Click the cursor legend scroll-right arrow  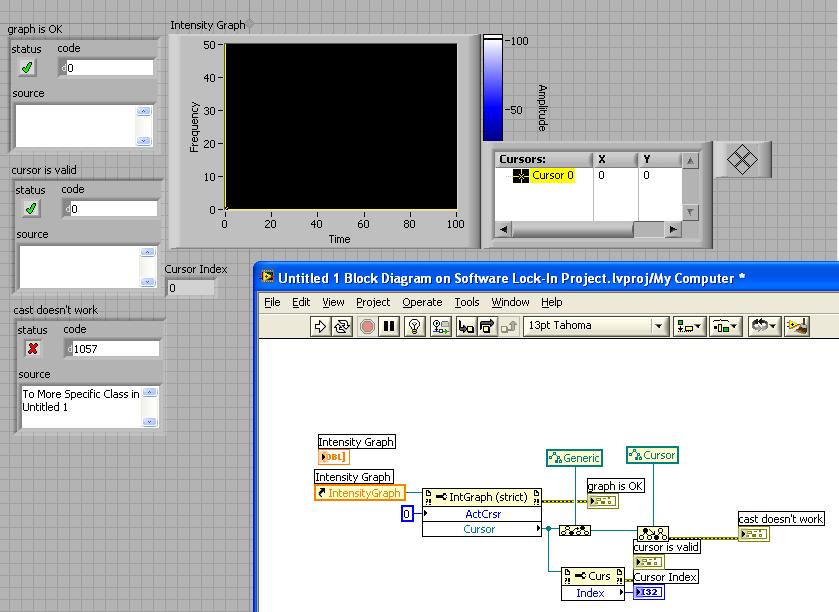tap(673, 230)
